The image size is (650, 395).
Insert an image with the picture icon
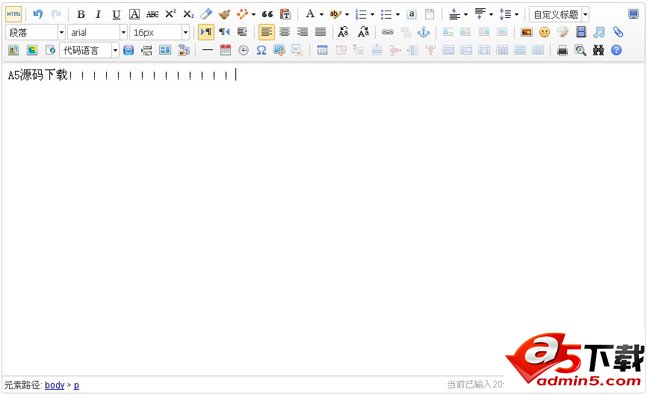click(x=526, y=32)
